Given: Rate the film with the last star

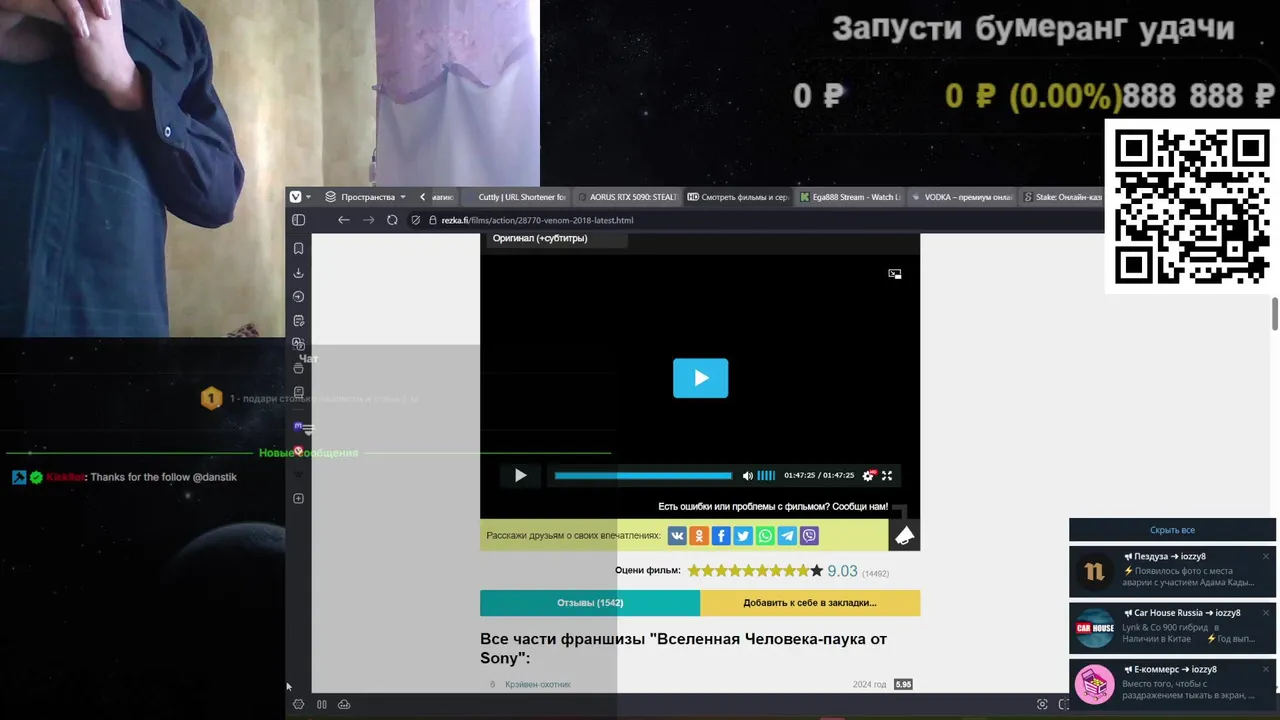Looking at the screenshot, I should pyautogui.click(x=816, y=571).
